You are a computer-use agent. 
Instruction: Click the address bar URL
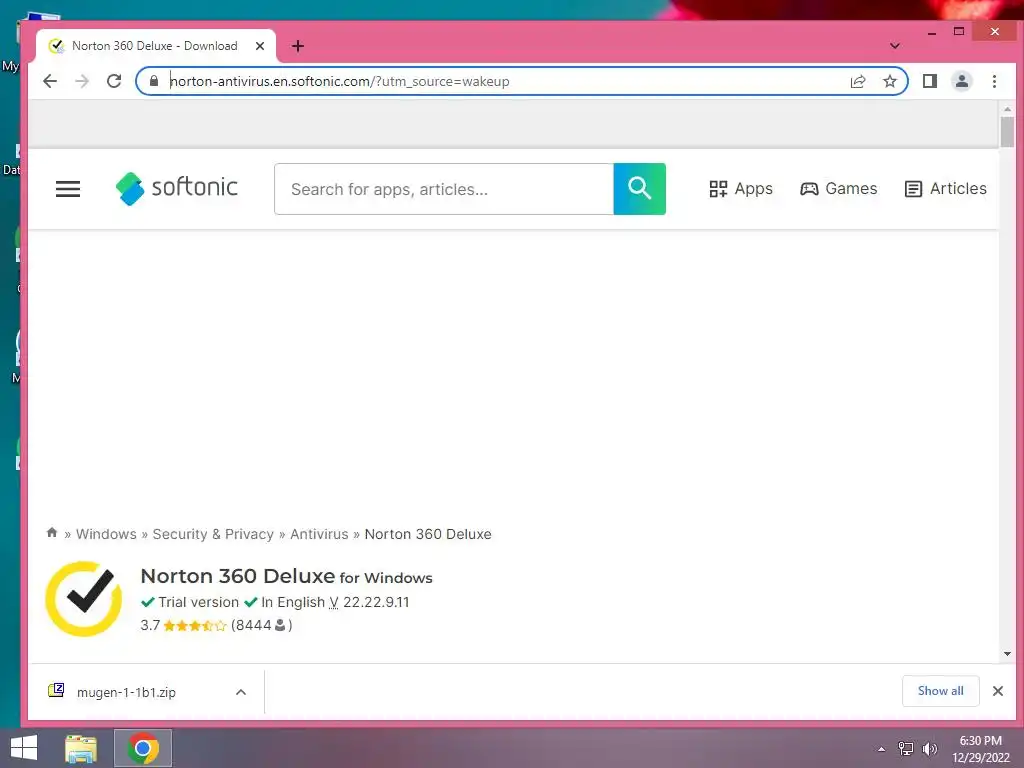tap(340, 81)
